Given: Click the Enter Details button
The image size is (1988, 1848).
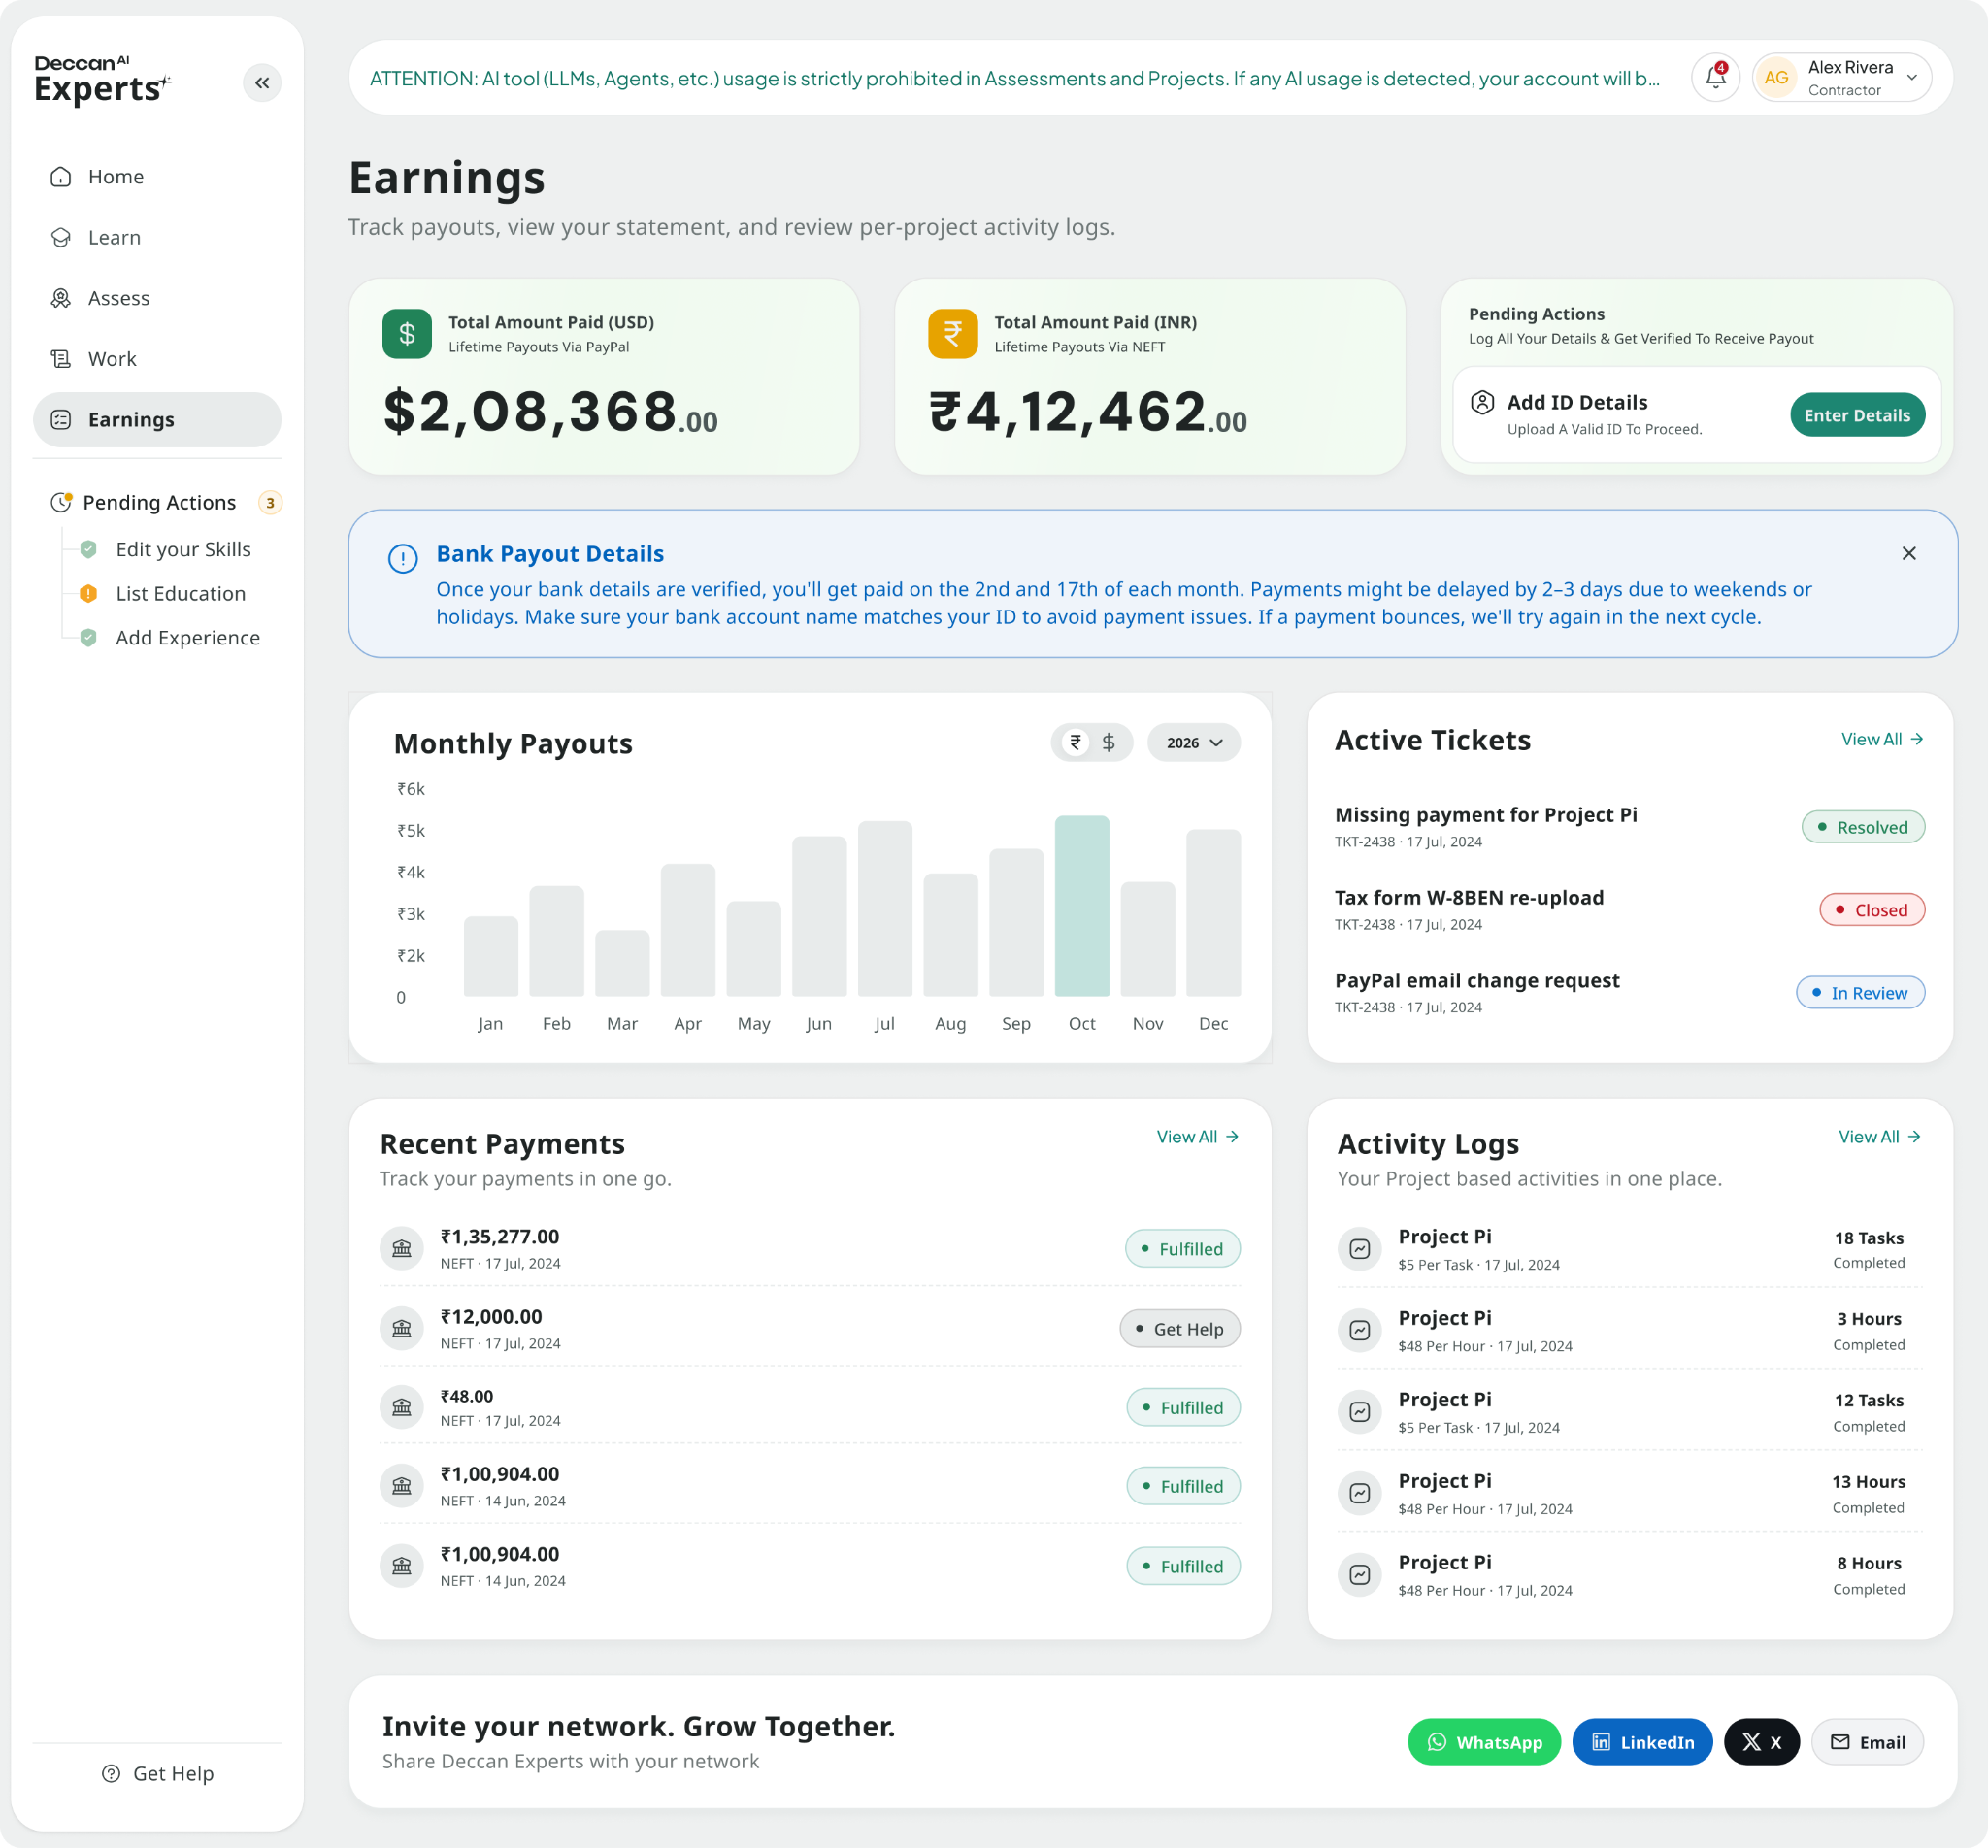Looking at the screenshot, I should click(x=1857, y=415).
